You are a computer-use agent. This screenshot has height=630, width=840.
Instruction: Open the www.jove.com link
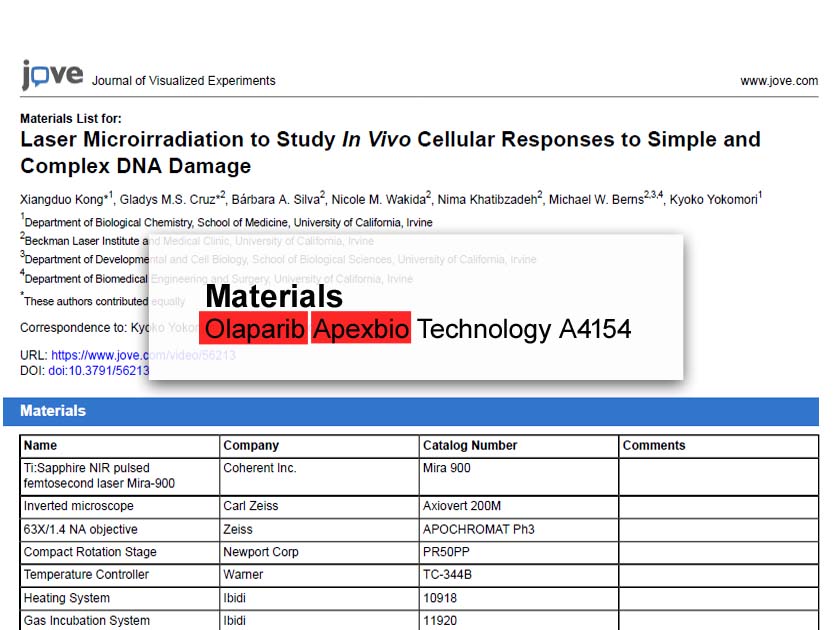pyautogui.click(x=778, y=81)
